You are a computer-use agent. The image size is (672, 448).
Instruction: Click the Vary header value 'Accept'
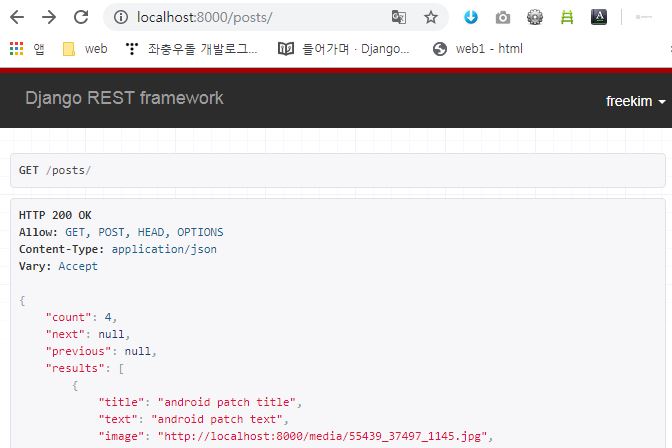78,266
